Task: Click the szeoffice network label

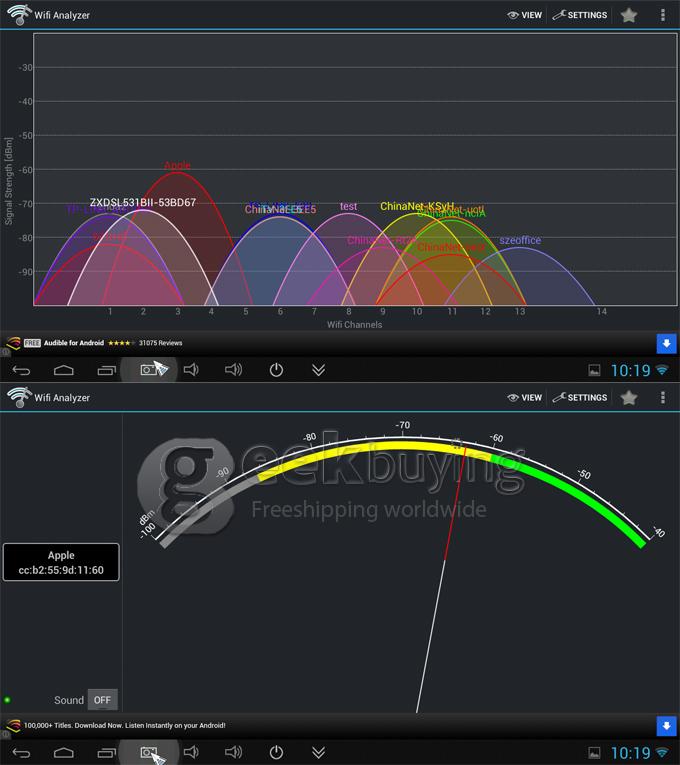Action: (520, 240)
